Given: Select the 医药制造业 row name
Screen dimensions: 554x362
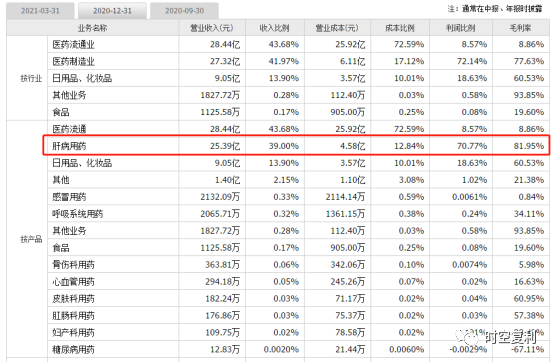Looking at the screenshot, I should pos(73,61).
